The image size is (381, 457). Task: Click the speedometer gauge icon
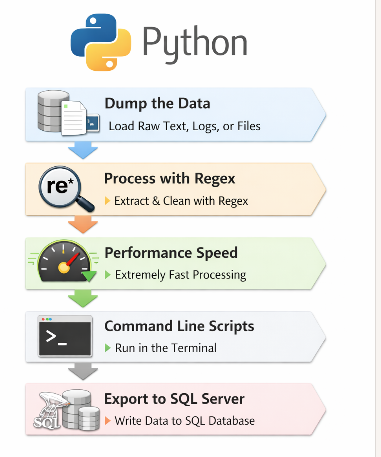pos(64,261)
